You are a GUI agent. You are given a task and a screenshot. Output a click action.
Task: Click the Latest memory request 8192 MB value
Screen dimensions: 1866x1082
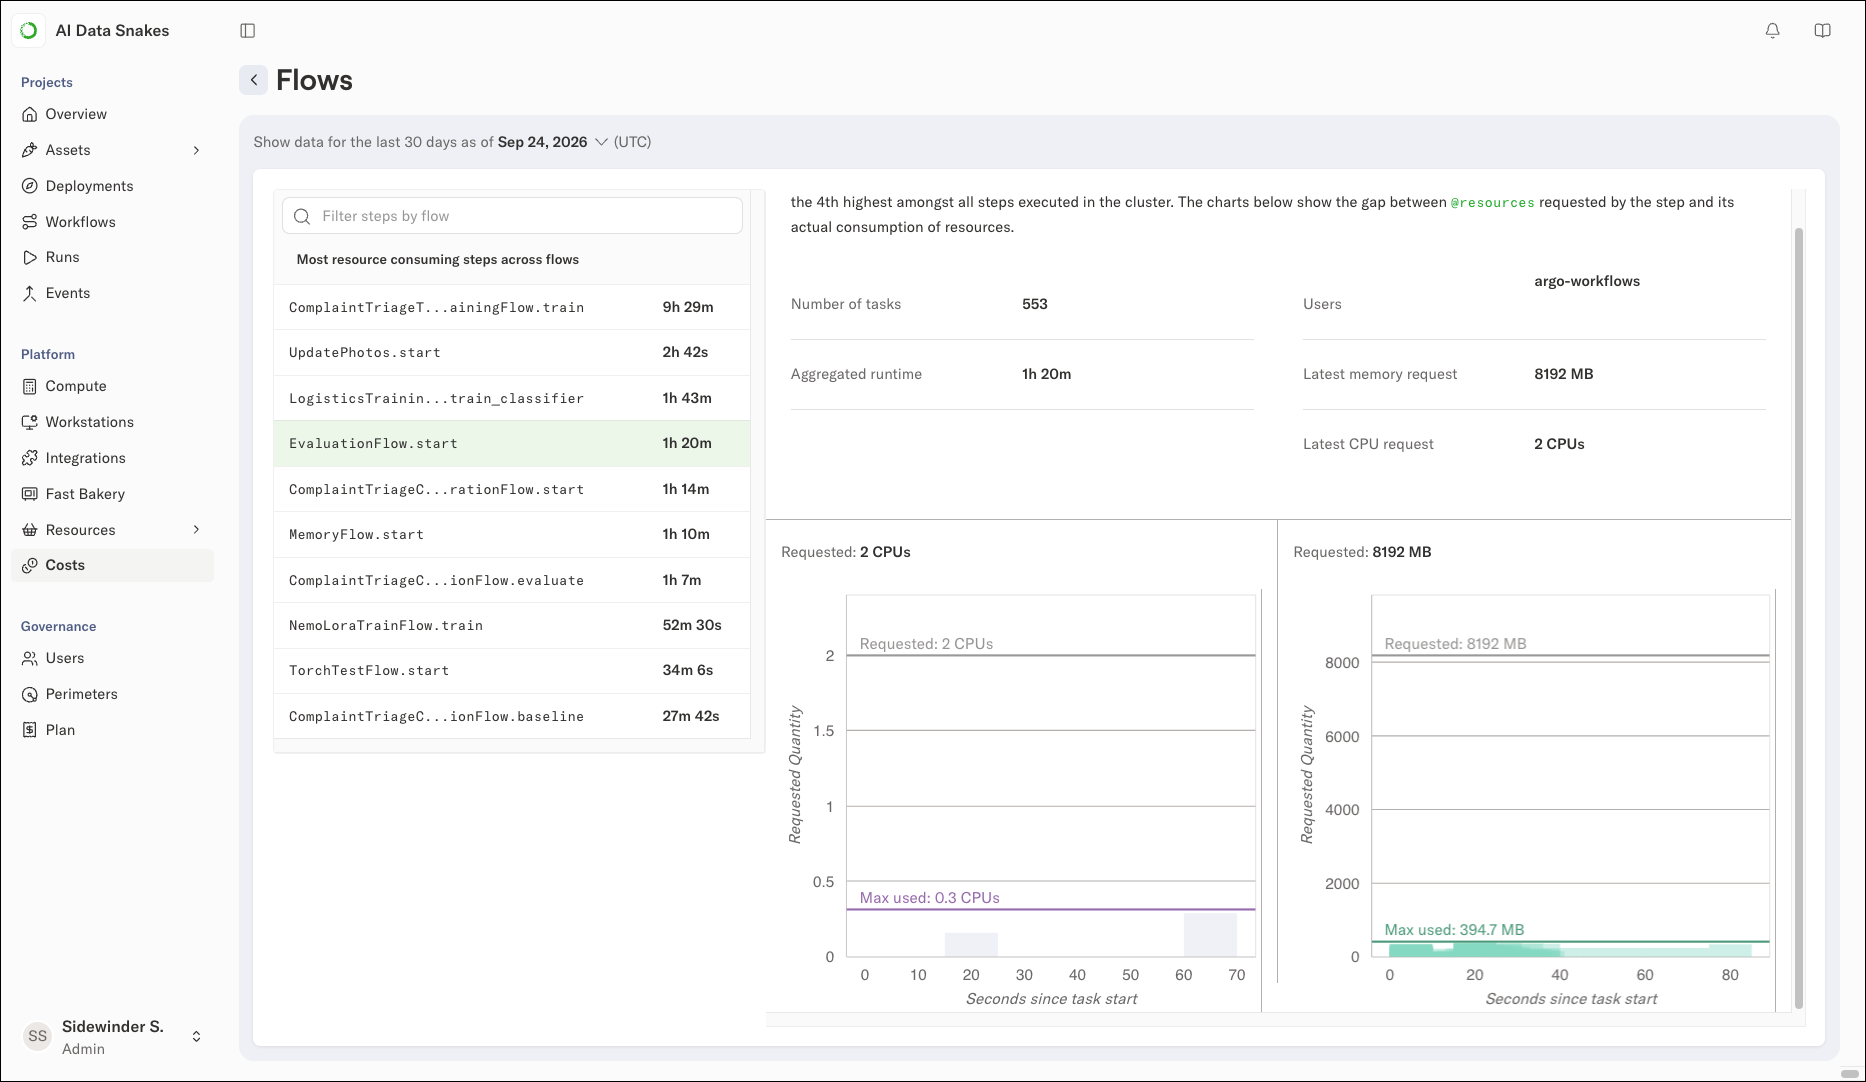(1564, 374)
